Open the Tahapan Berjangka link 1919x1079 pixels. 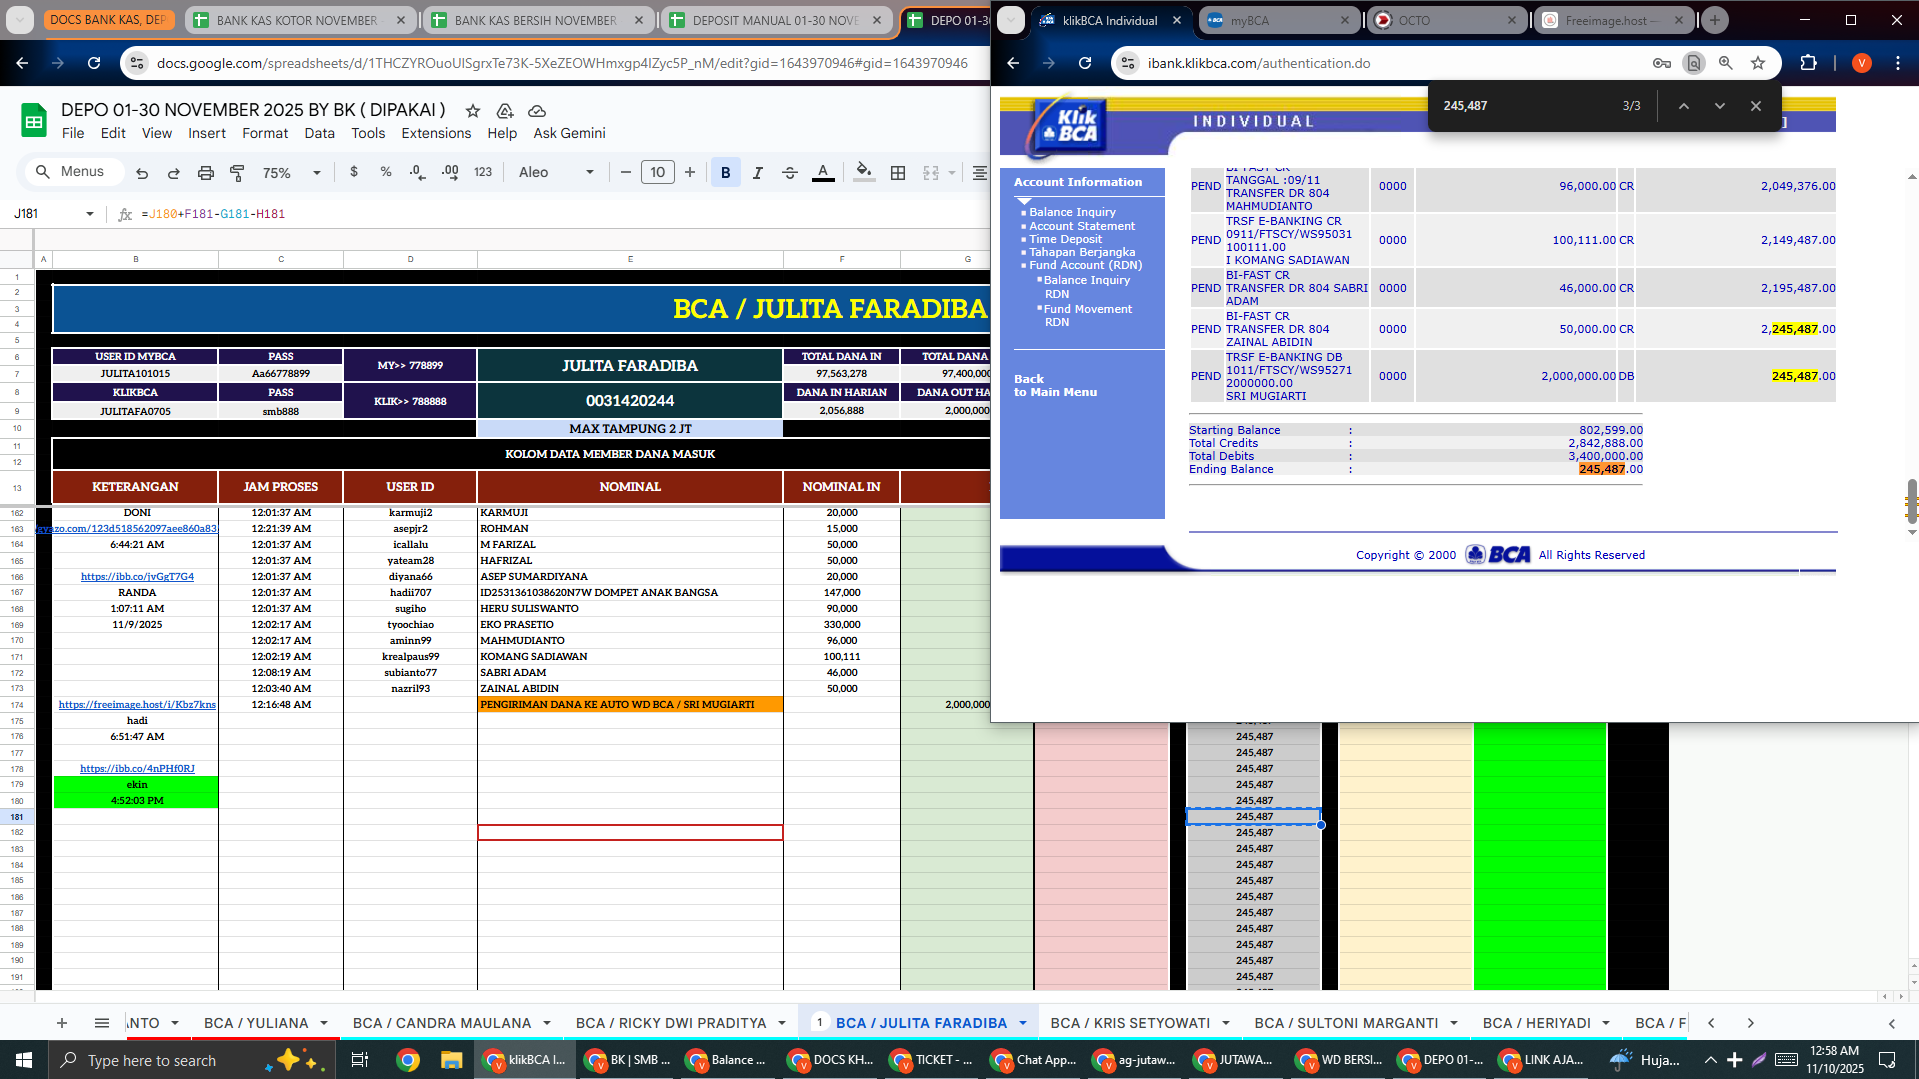(1082, 252)
